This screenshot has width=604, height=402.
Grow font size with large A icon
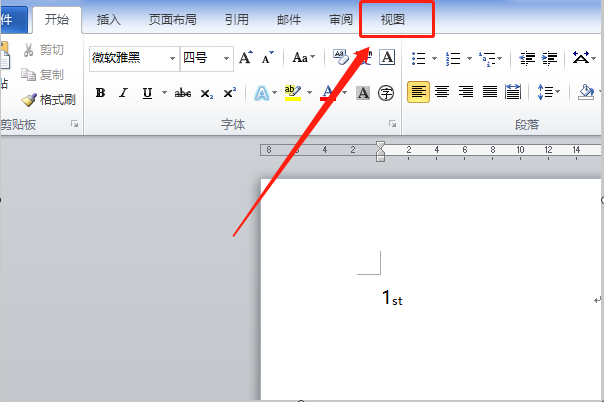click(x=246, y=58)
